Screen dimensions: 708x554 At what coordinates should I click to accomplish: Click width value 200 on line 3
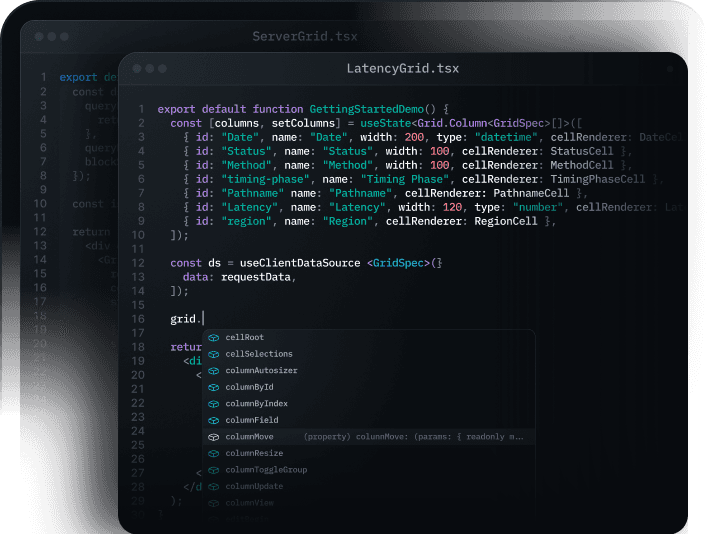415,137
